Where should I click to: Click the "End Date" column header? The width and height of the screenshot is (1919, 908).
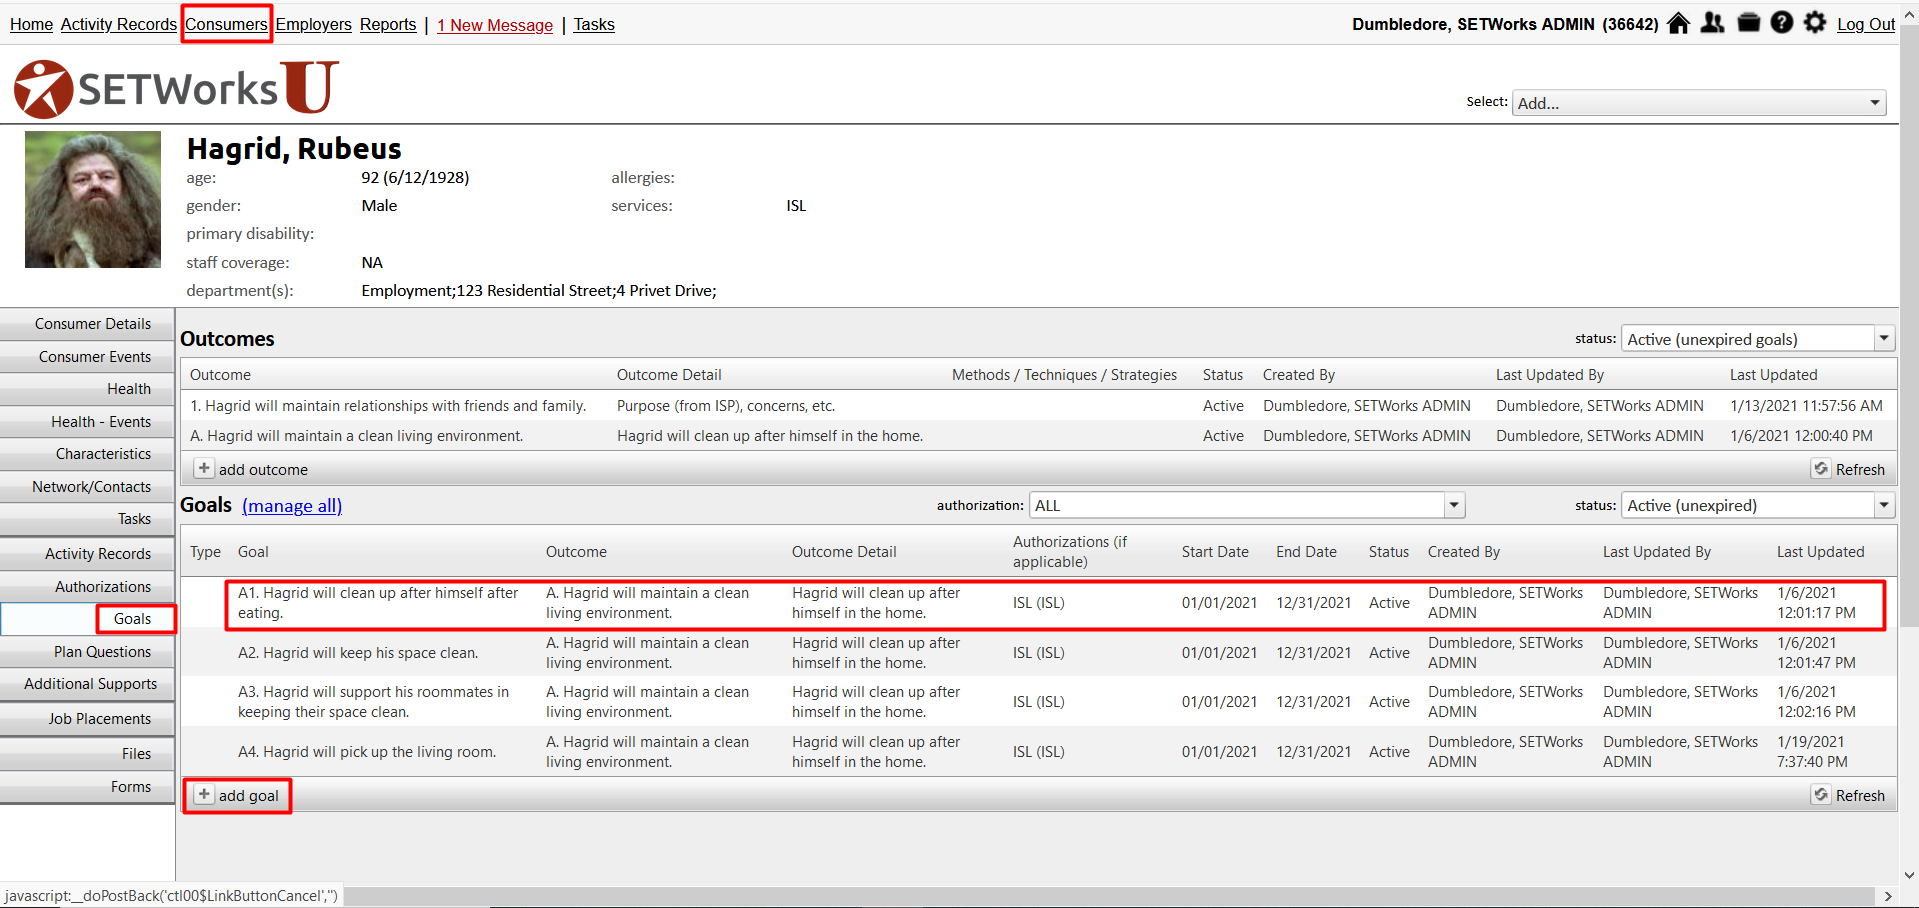(x=1306, y=552)
